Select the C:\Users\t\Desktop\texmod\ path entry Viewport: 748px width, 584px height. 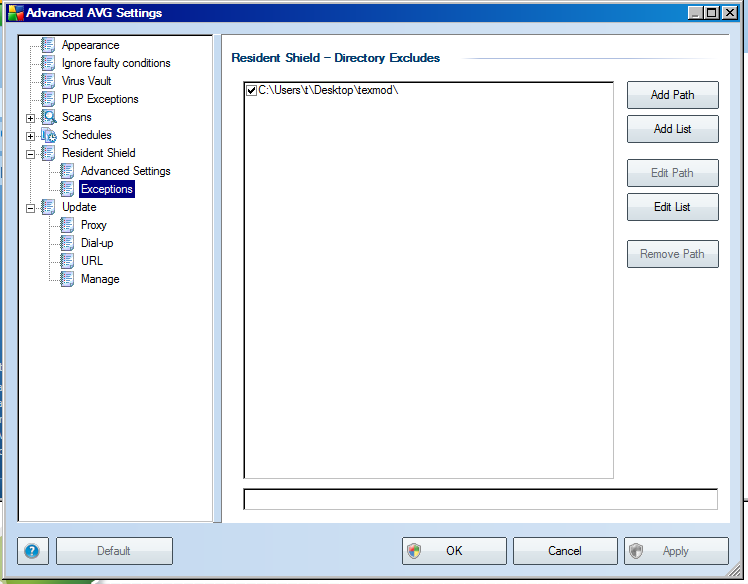(328, 90)
